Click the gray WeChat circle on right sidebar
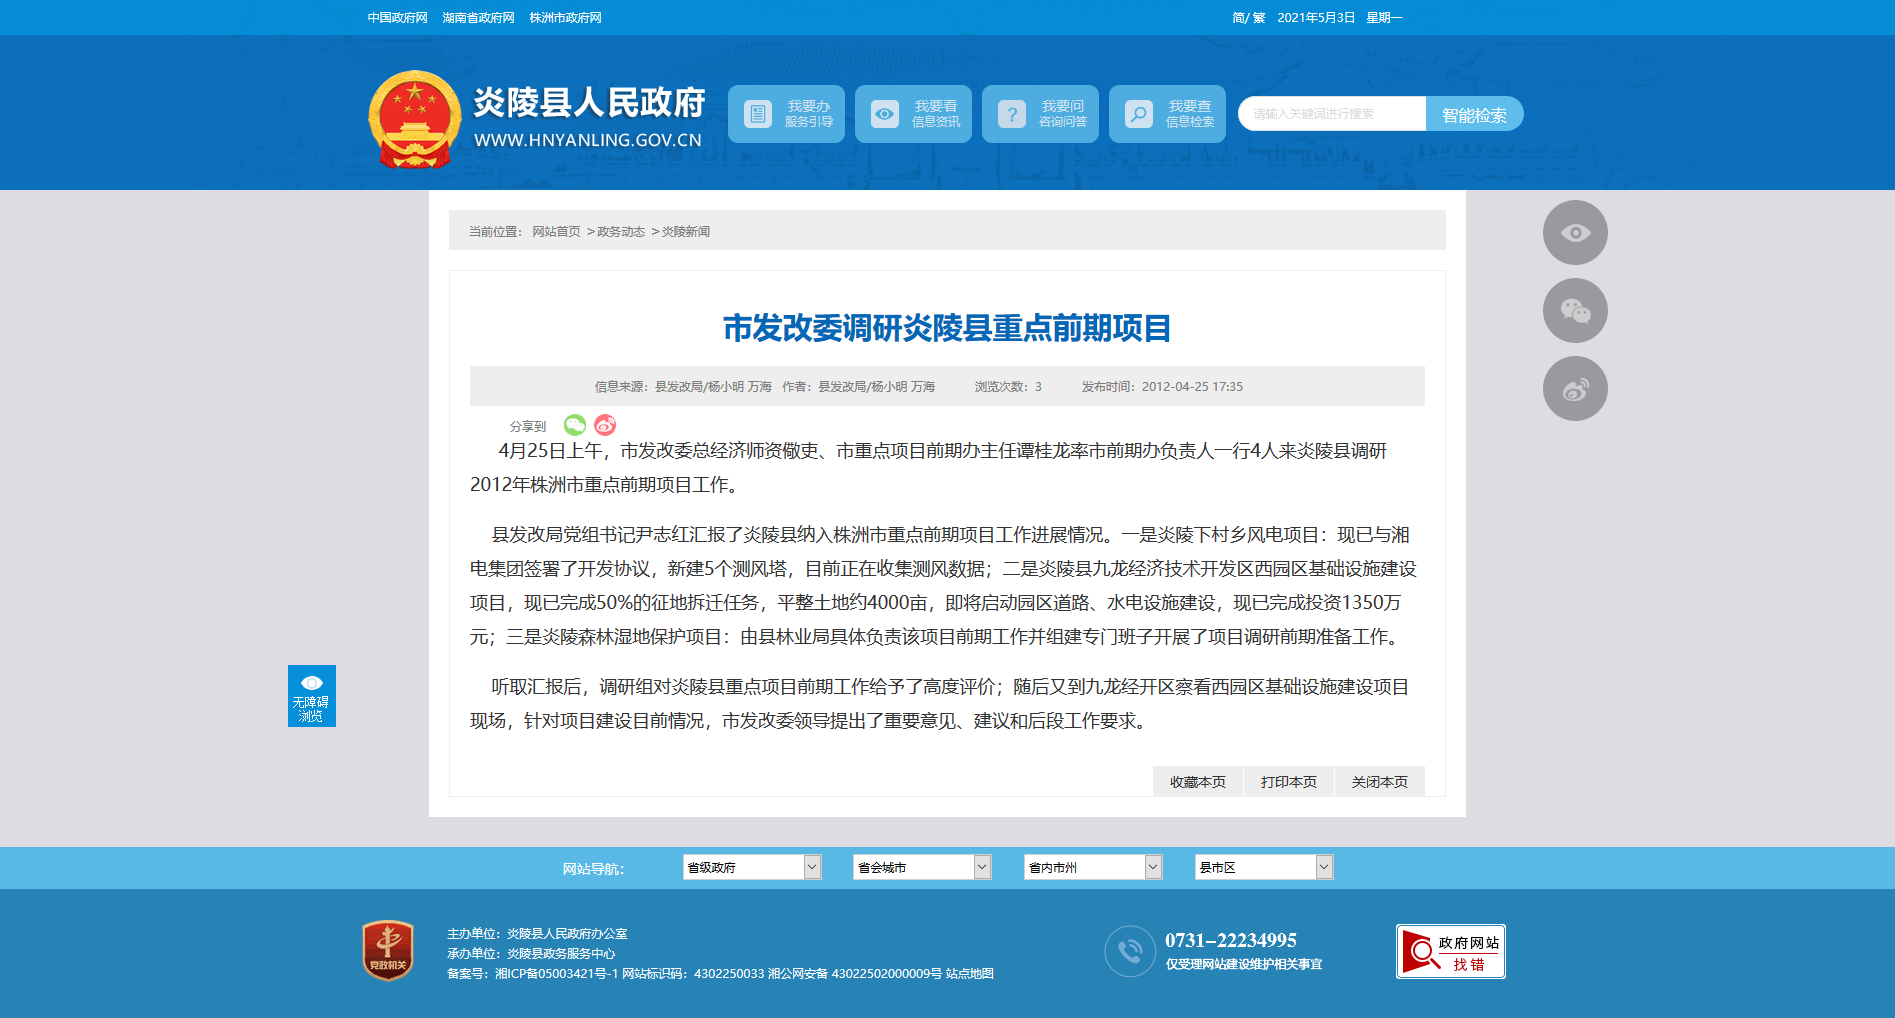 1575,311
